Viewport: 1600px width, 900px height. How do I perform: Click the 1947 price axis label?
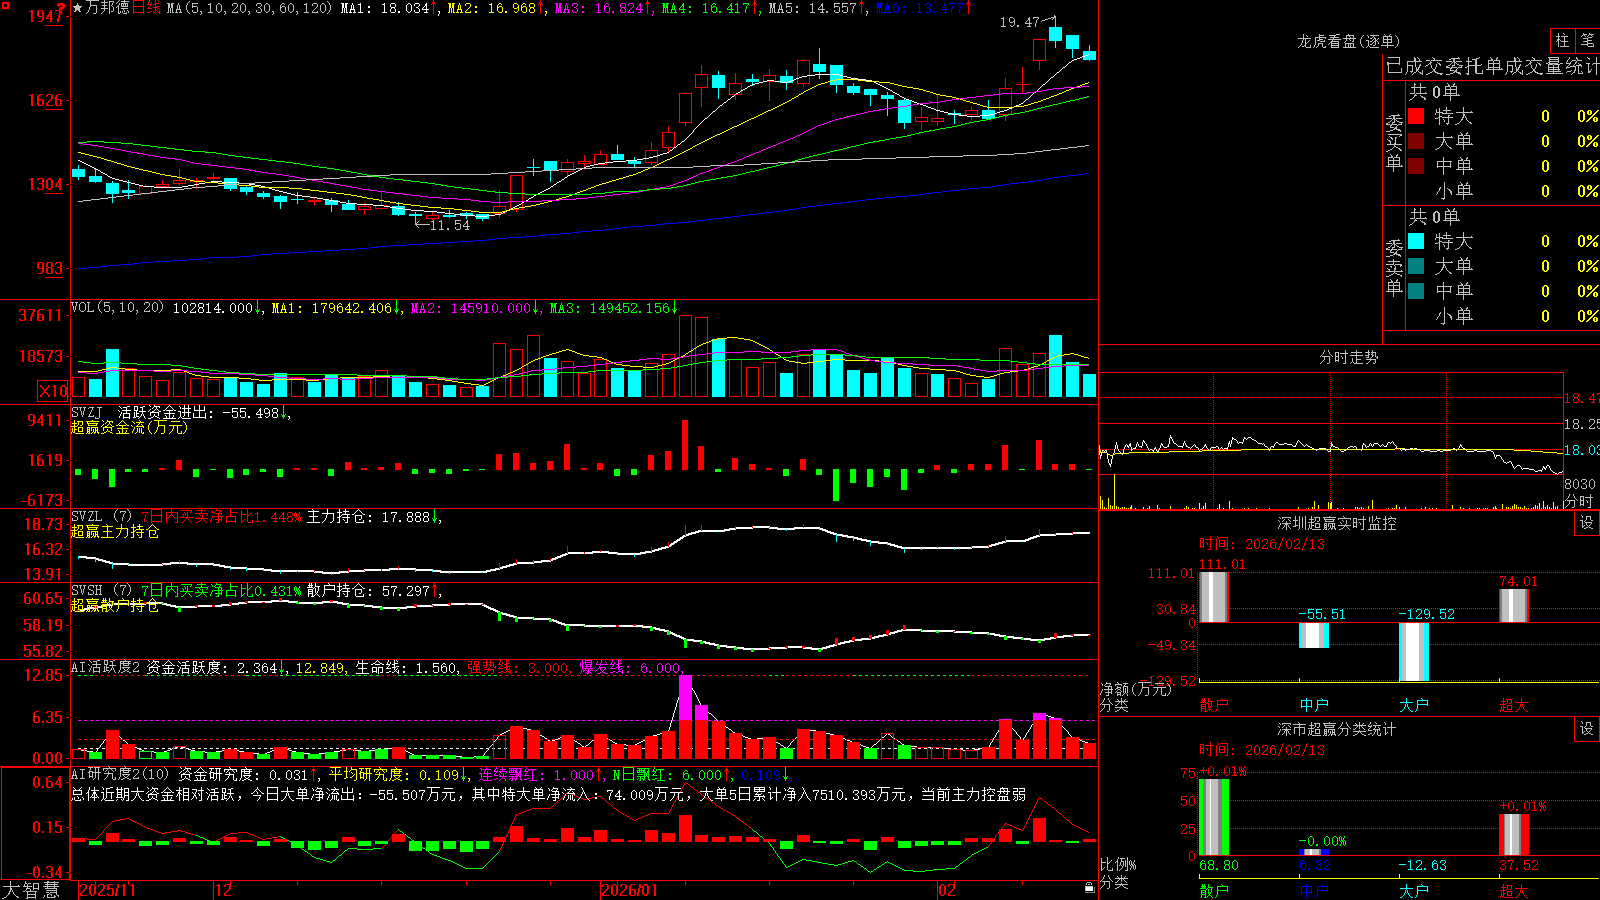46,16
